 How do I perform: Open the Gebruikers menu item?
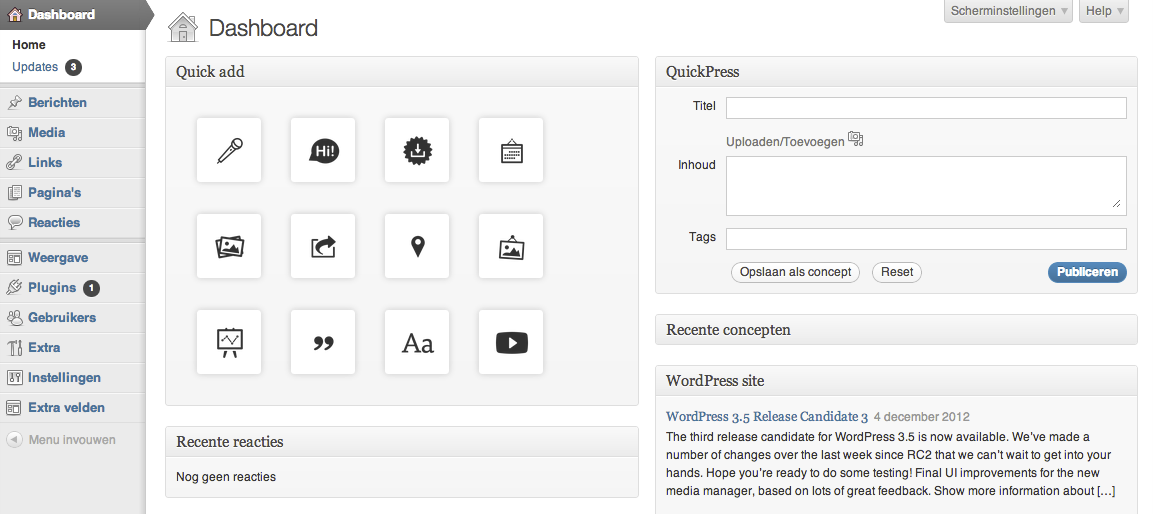click(x=62, y=318)
